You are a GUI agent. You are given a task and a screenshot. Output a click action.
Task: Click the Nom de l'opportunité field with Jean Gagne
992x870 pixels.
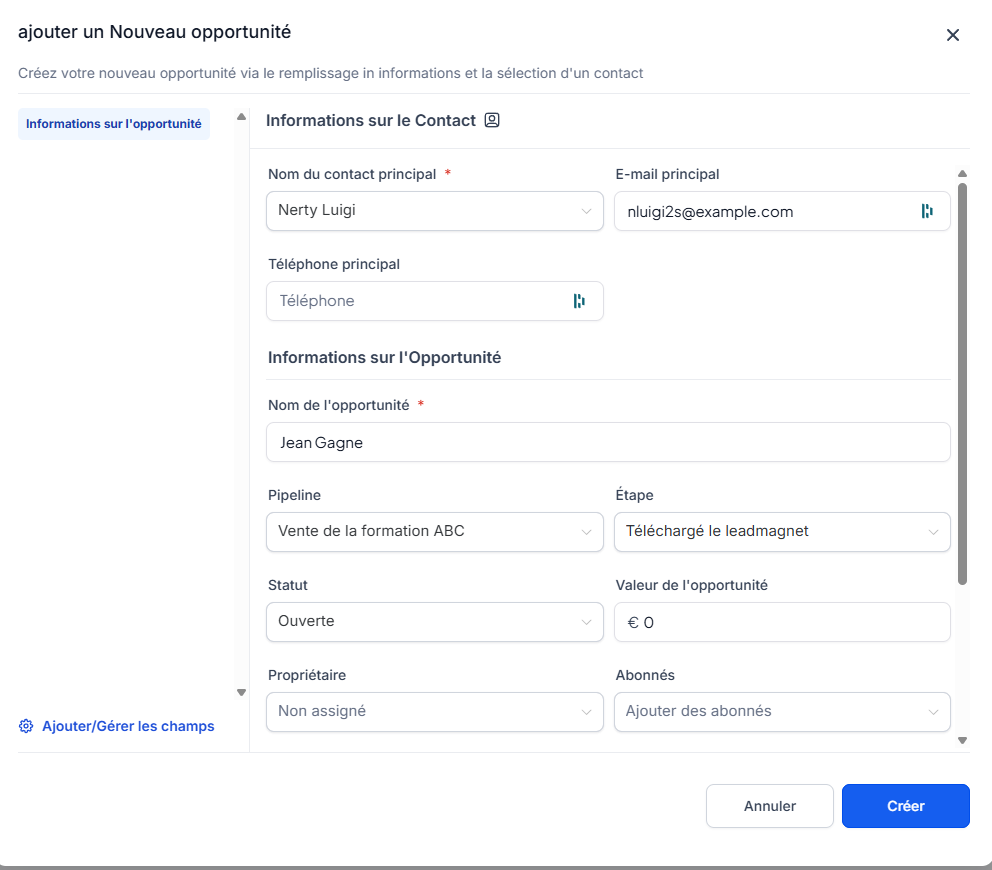tap(608, 442)
